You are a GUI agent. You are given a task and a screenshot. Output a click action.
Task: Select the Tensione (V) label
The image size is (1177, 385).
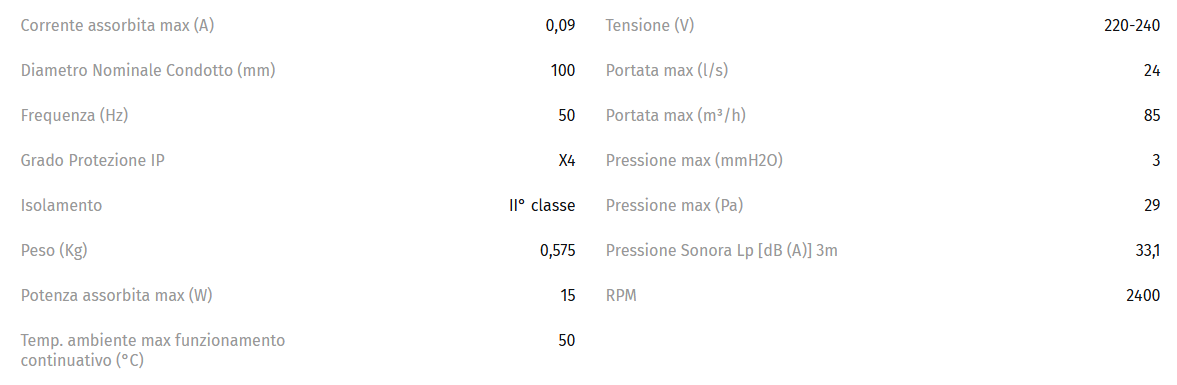click(x=650, y=26)
